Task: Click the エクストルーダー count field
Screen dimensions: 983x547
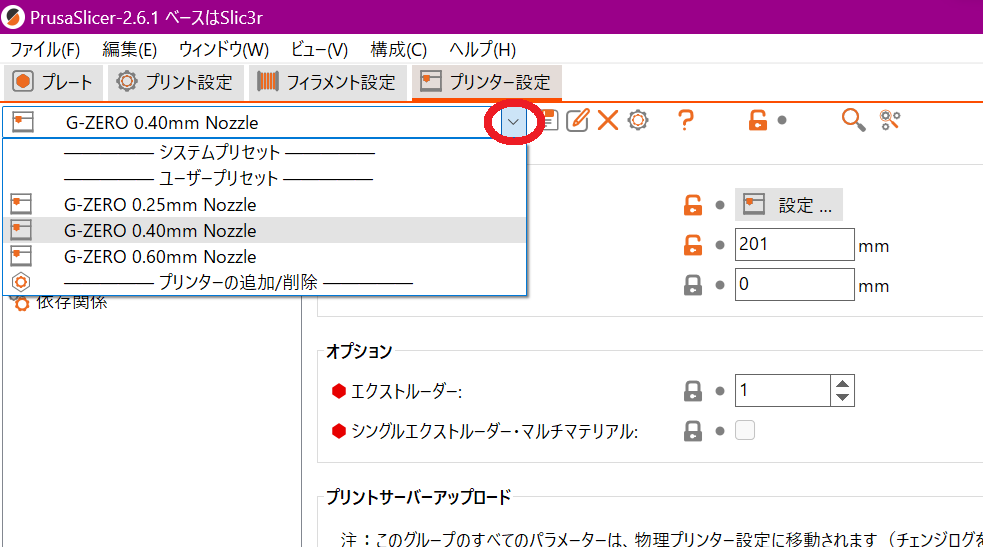Action: click(x=783, y=390)
